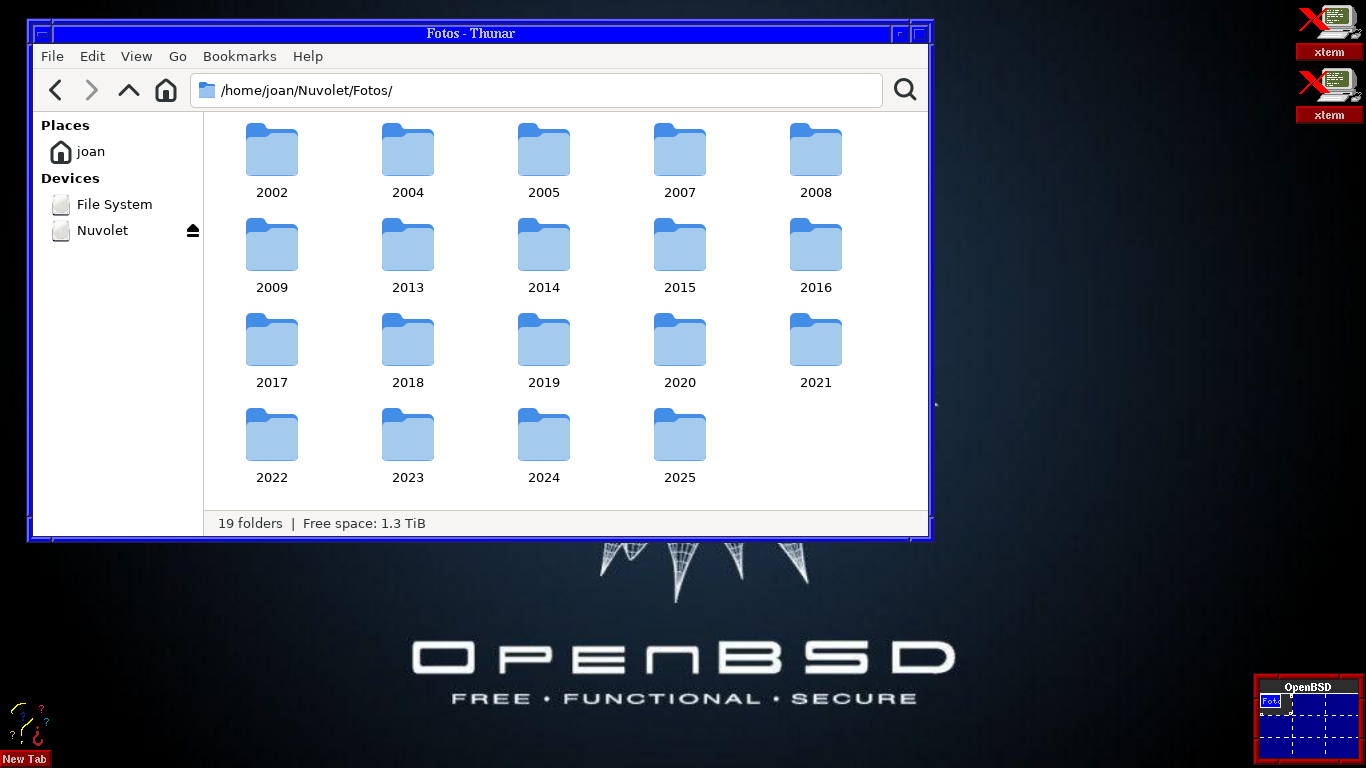Go back with the left arrow button
This screenshot has width=1366, height=768.
56,90
